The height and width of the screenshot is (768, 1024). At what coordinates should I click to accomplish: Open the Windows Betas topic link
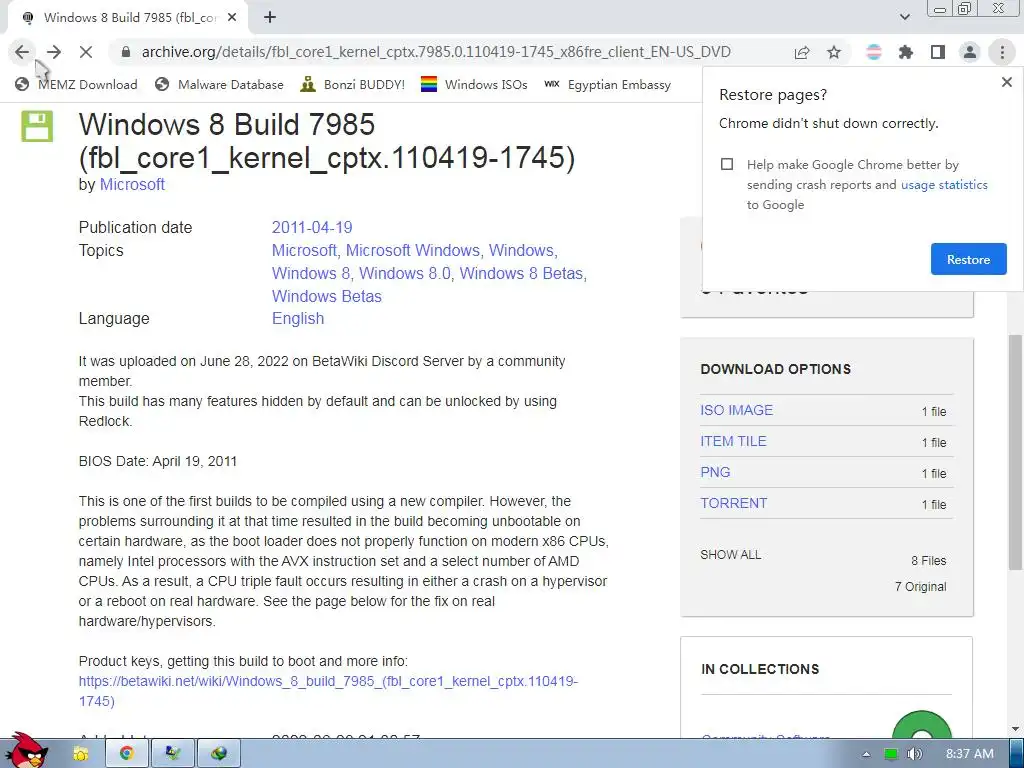[327, 296]
